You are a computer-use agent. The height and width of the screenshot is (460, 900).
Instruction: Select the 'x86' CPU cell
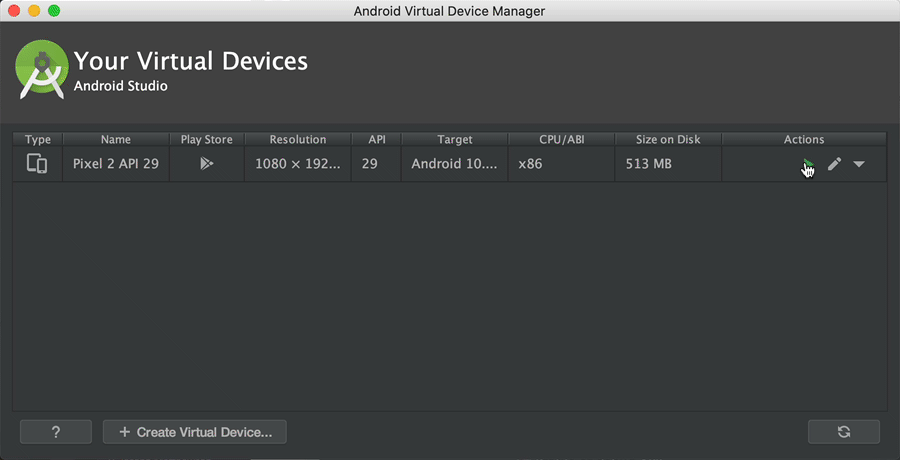(561, 164)
